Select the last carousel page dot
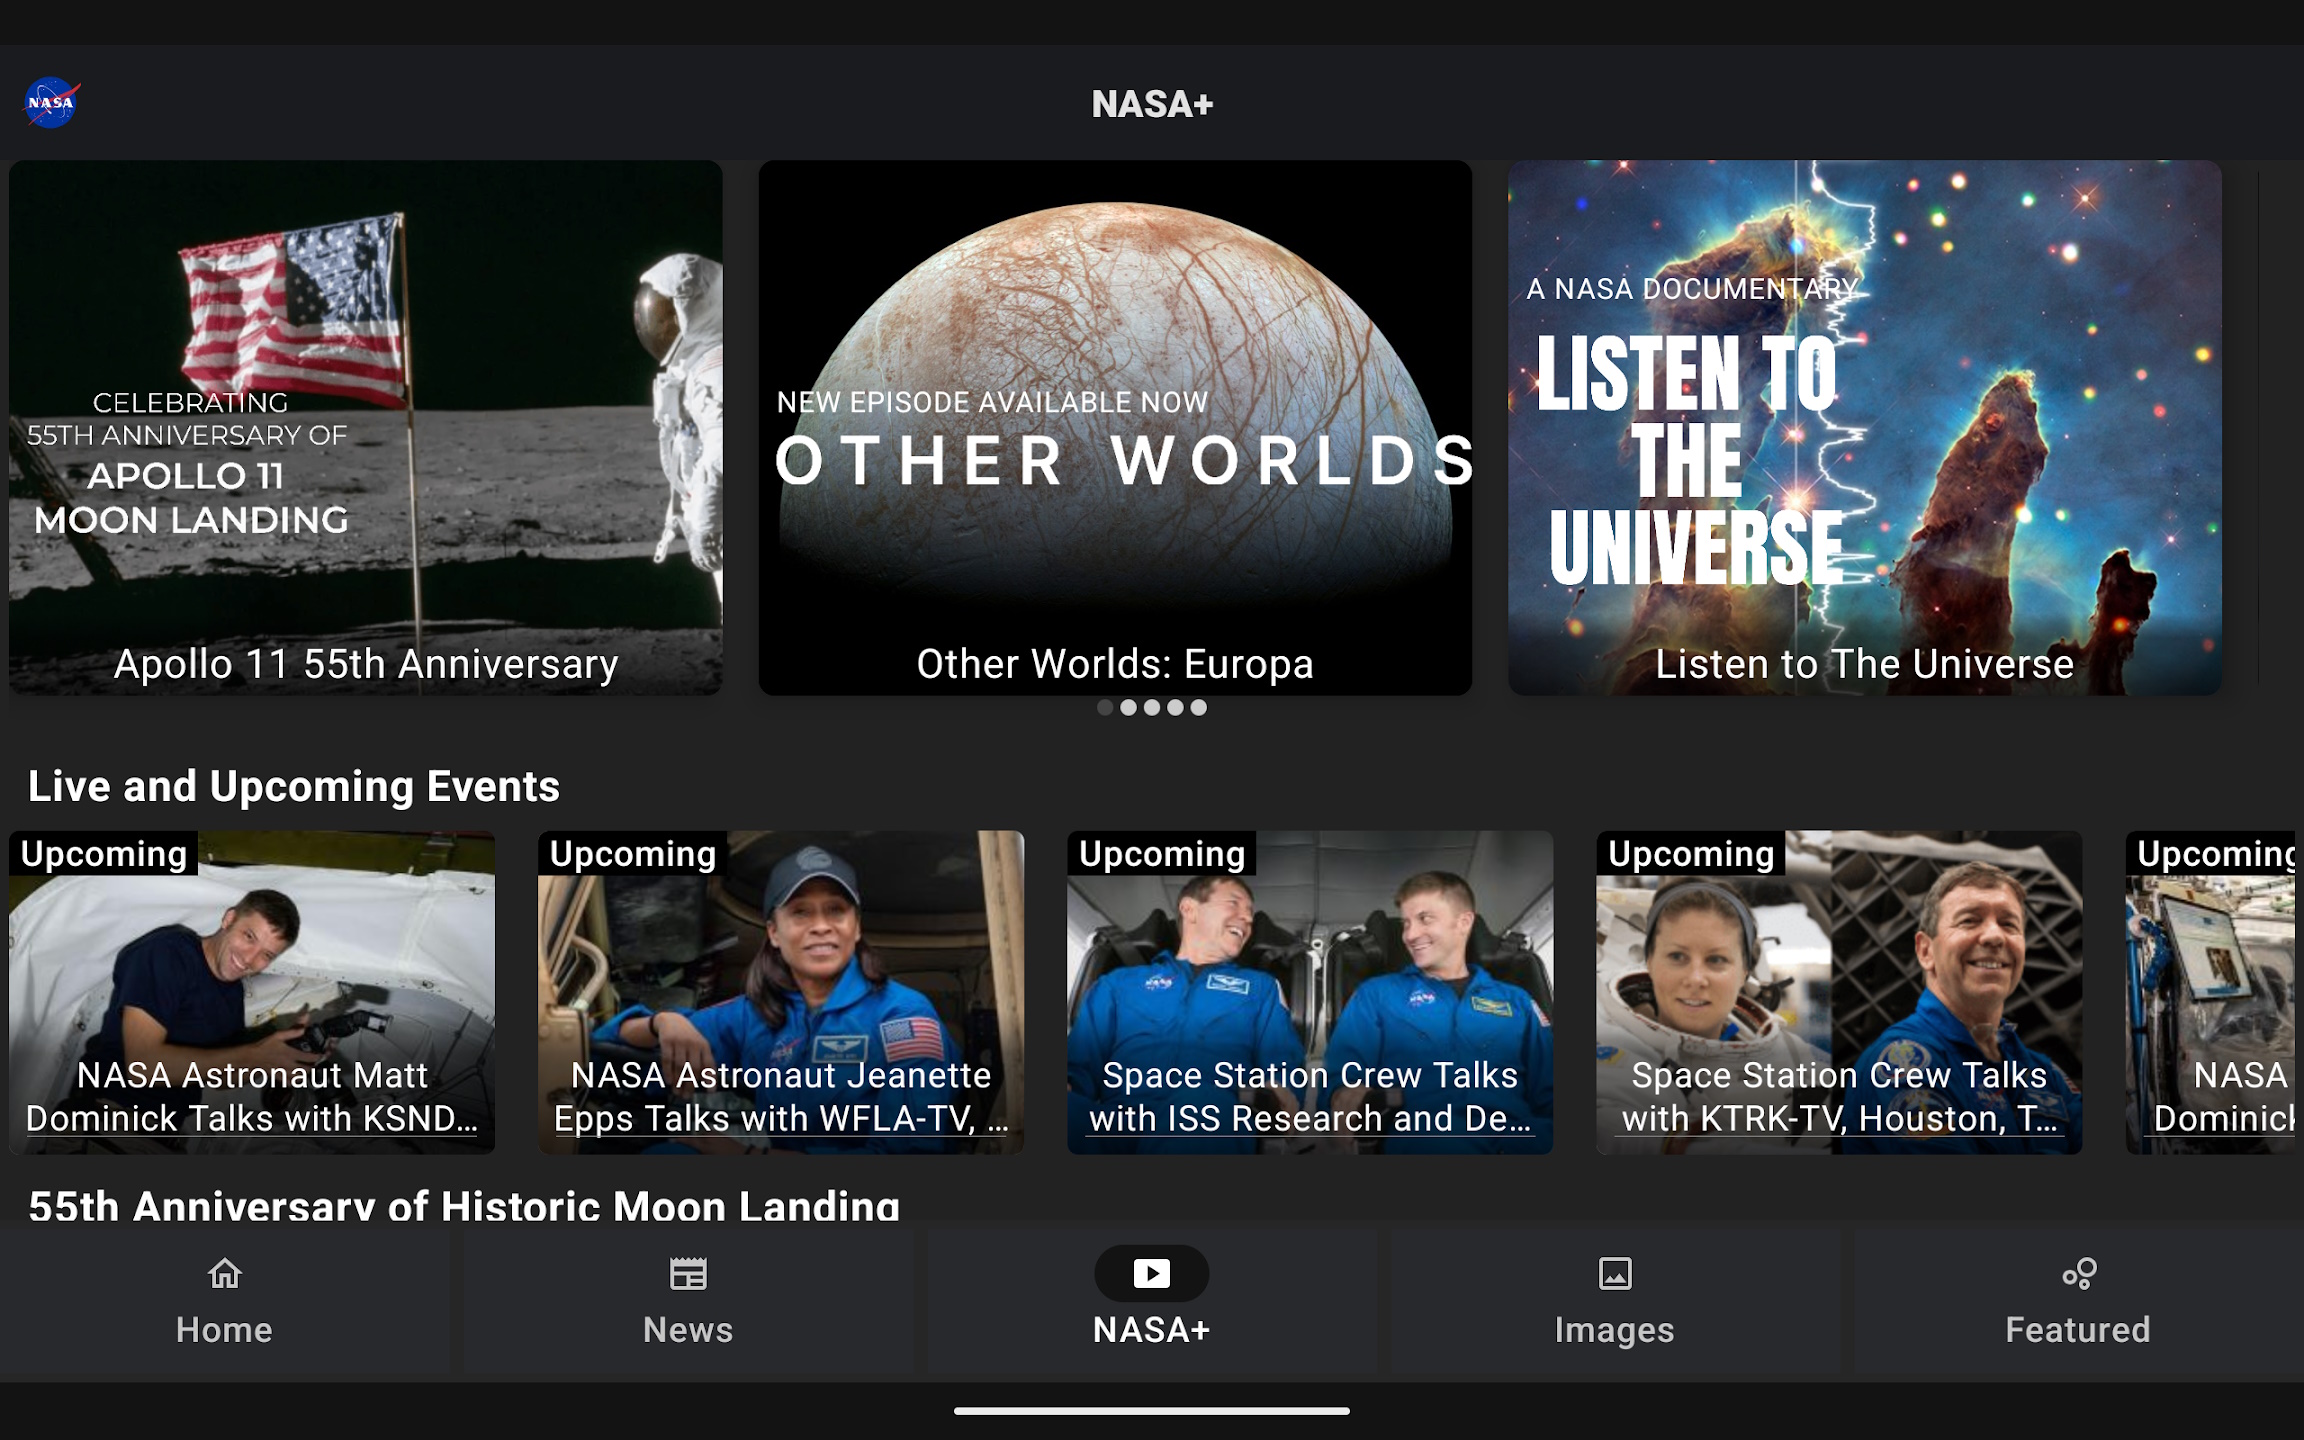The image size is (2304, 1440). [1199, 708]
